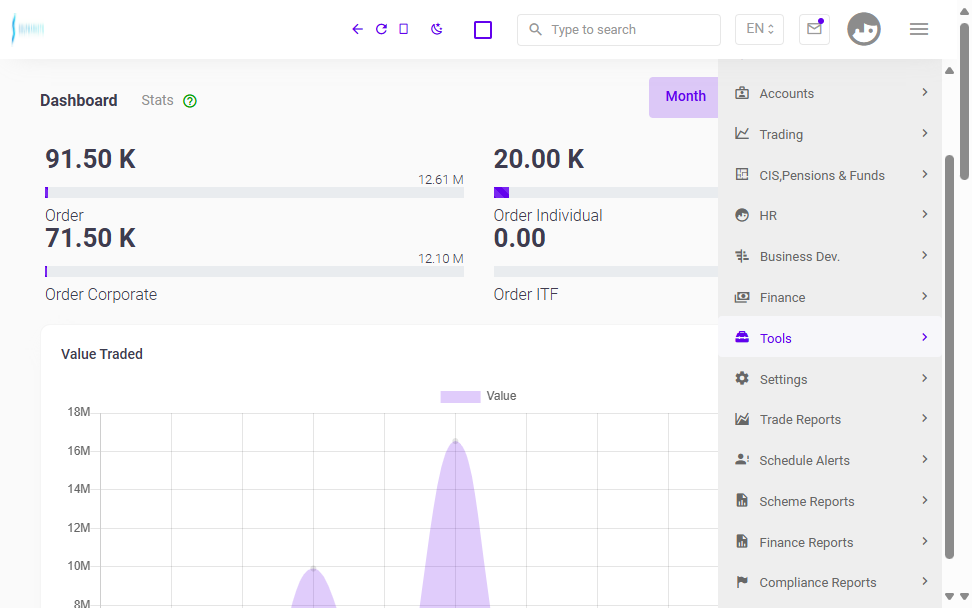Image resolution: width=972 pixels, height=608 pixels.
Task: Expand the Tools submenu chevron
Action: pyautogui.click(x=925, y=337)
